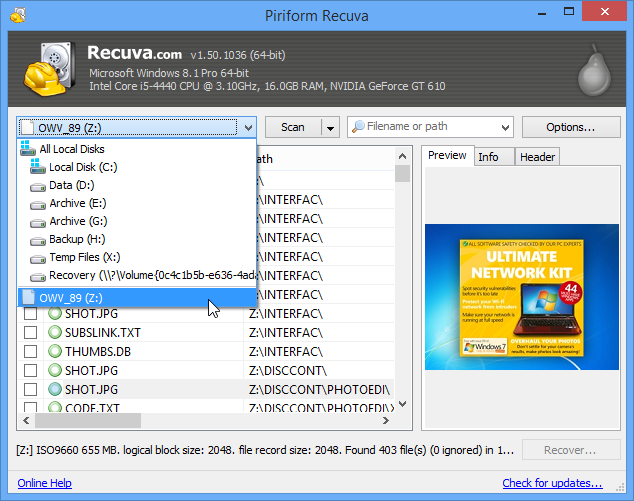This screenshot has width=634, height=501.
Task: Select Temp Files (X:) from drive list
Action: tap(137, 257)
